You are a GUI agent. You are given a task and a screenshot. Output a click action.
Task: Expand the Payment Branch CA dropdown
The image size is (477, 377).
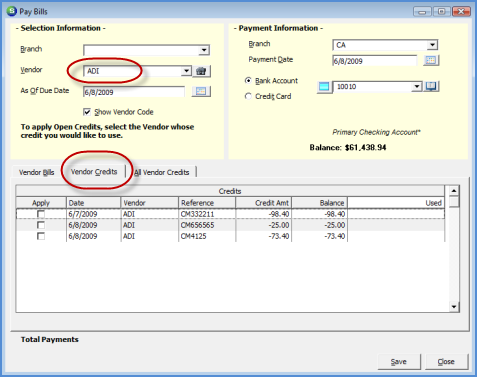432,45
